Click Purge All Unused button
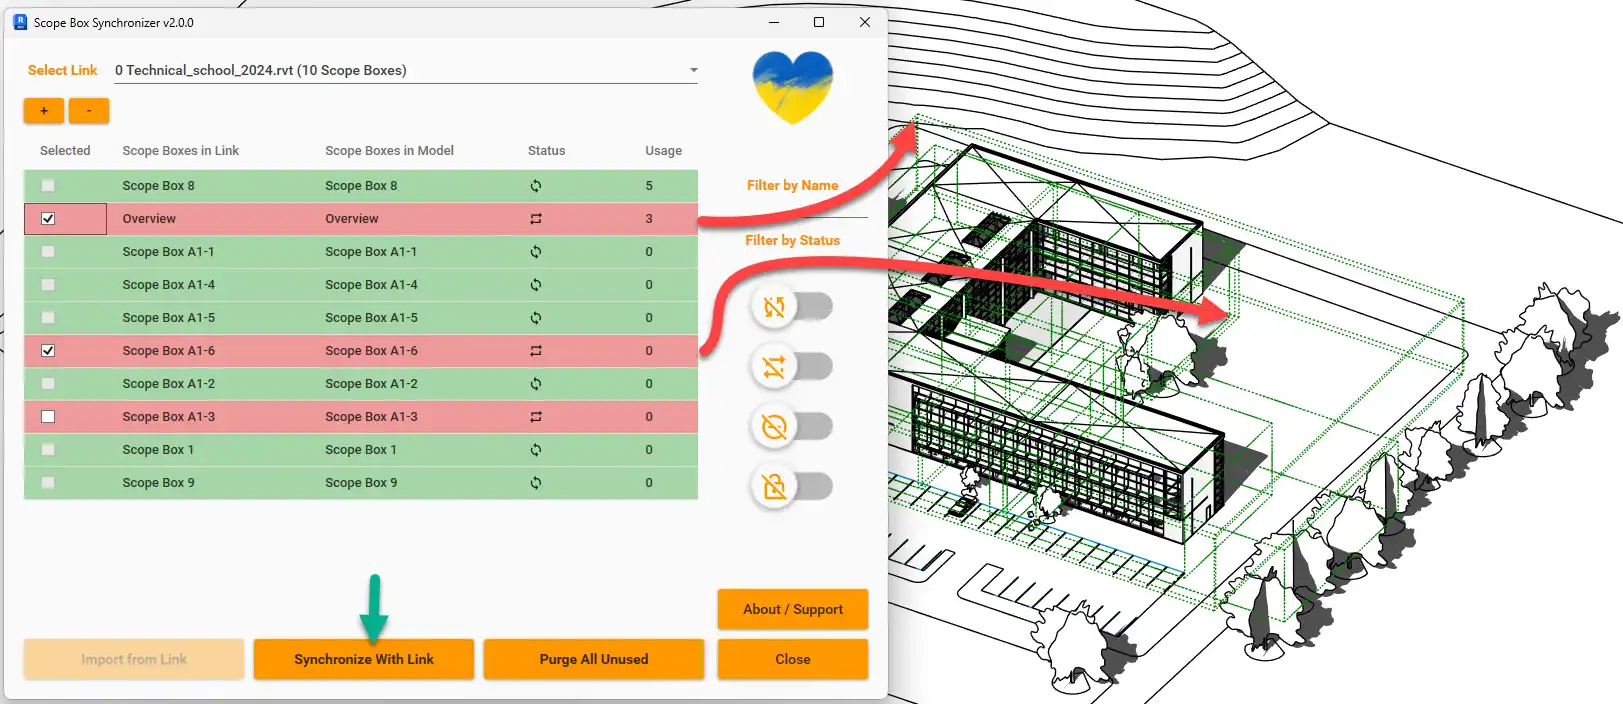 (594, 659)
